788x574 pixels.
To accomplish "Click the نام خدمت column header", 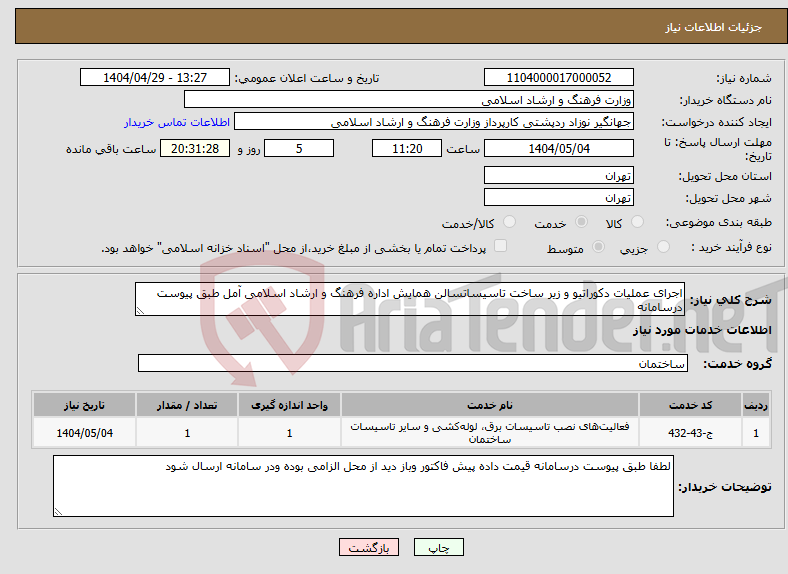I will pos(490,405).
